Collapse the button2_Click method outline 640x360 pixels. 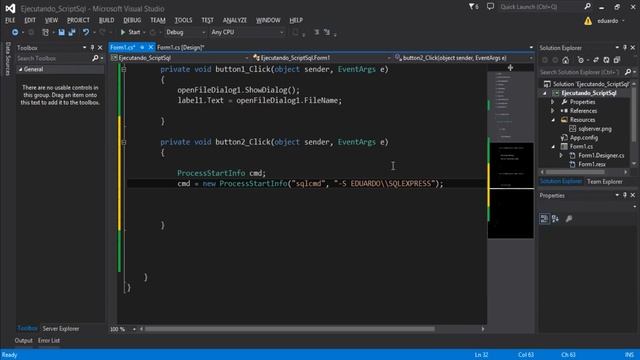click(124, 142)
